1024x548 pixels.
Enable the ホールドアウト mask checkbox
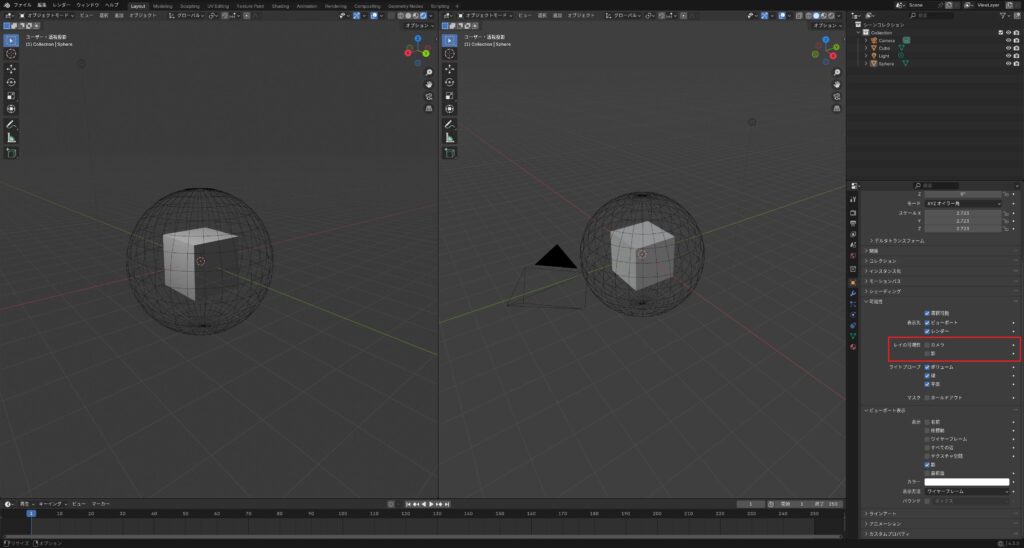(x=927, y=397)
